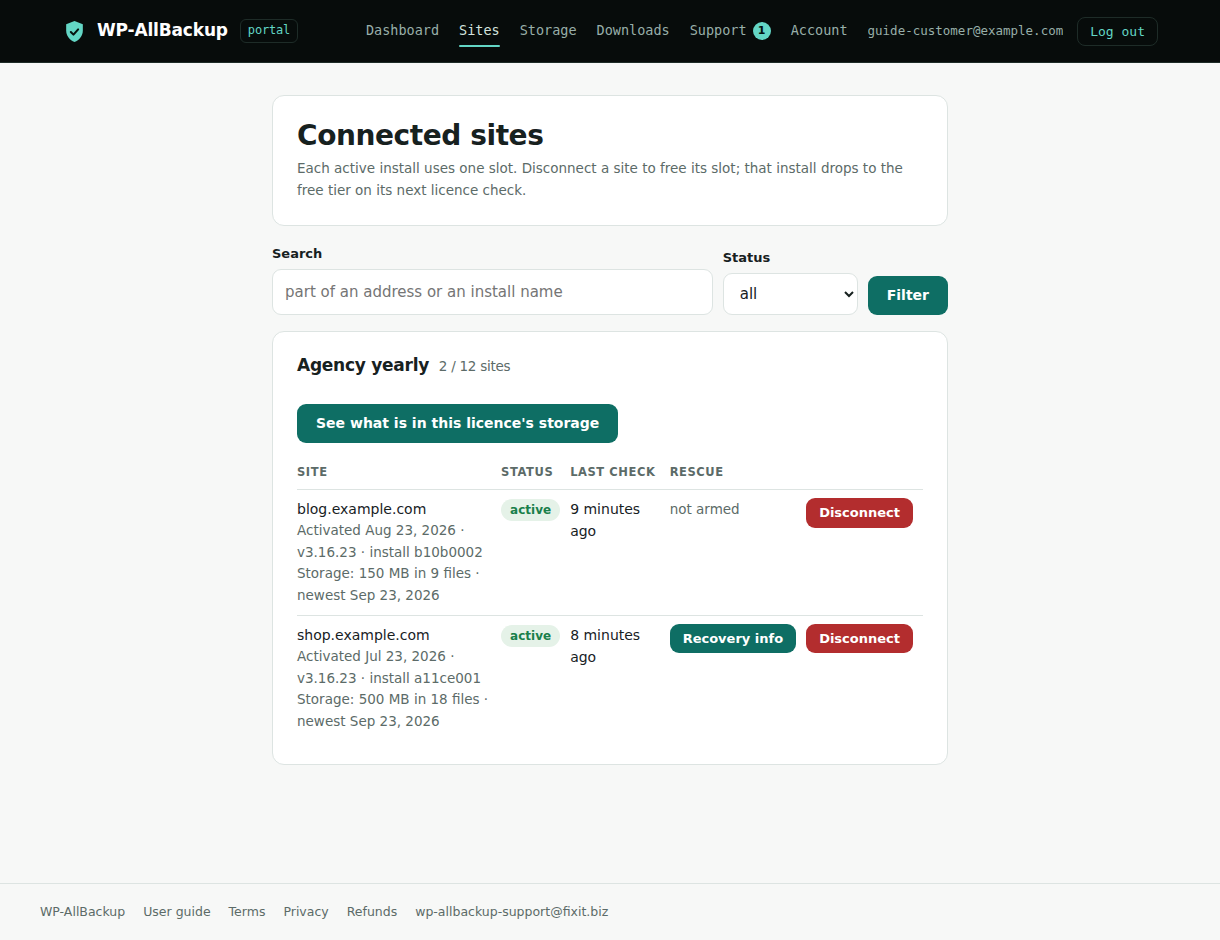Open the Account nav item
Screen dimensions: 1220x940
(x=819, y=30)
